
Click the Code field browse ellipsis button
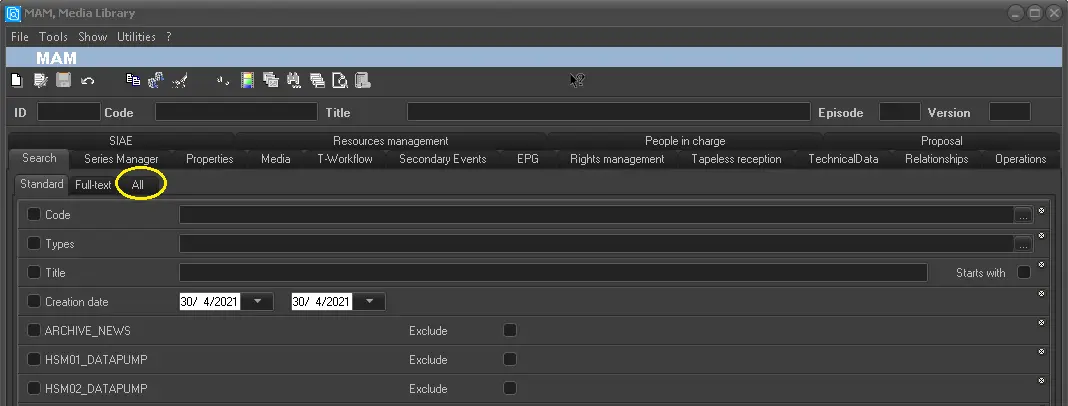[1022, 214]
